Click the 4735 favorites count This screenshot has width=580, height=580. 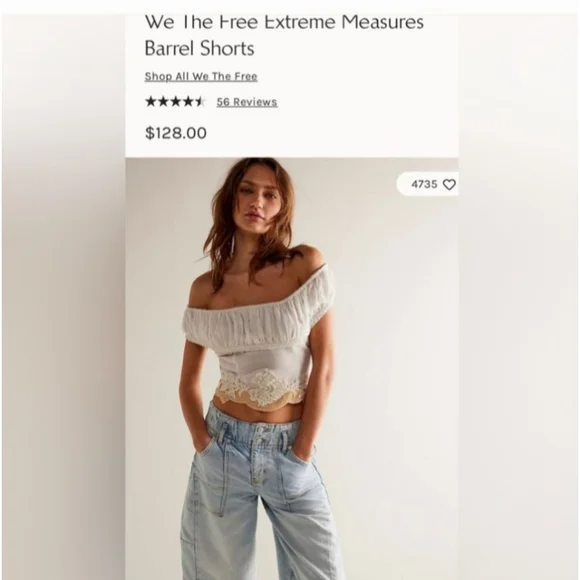point(424,184)
